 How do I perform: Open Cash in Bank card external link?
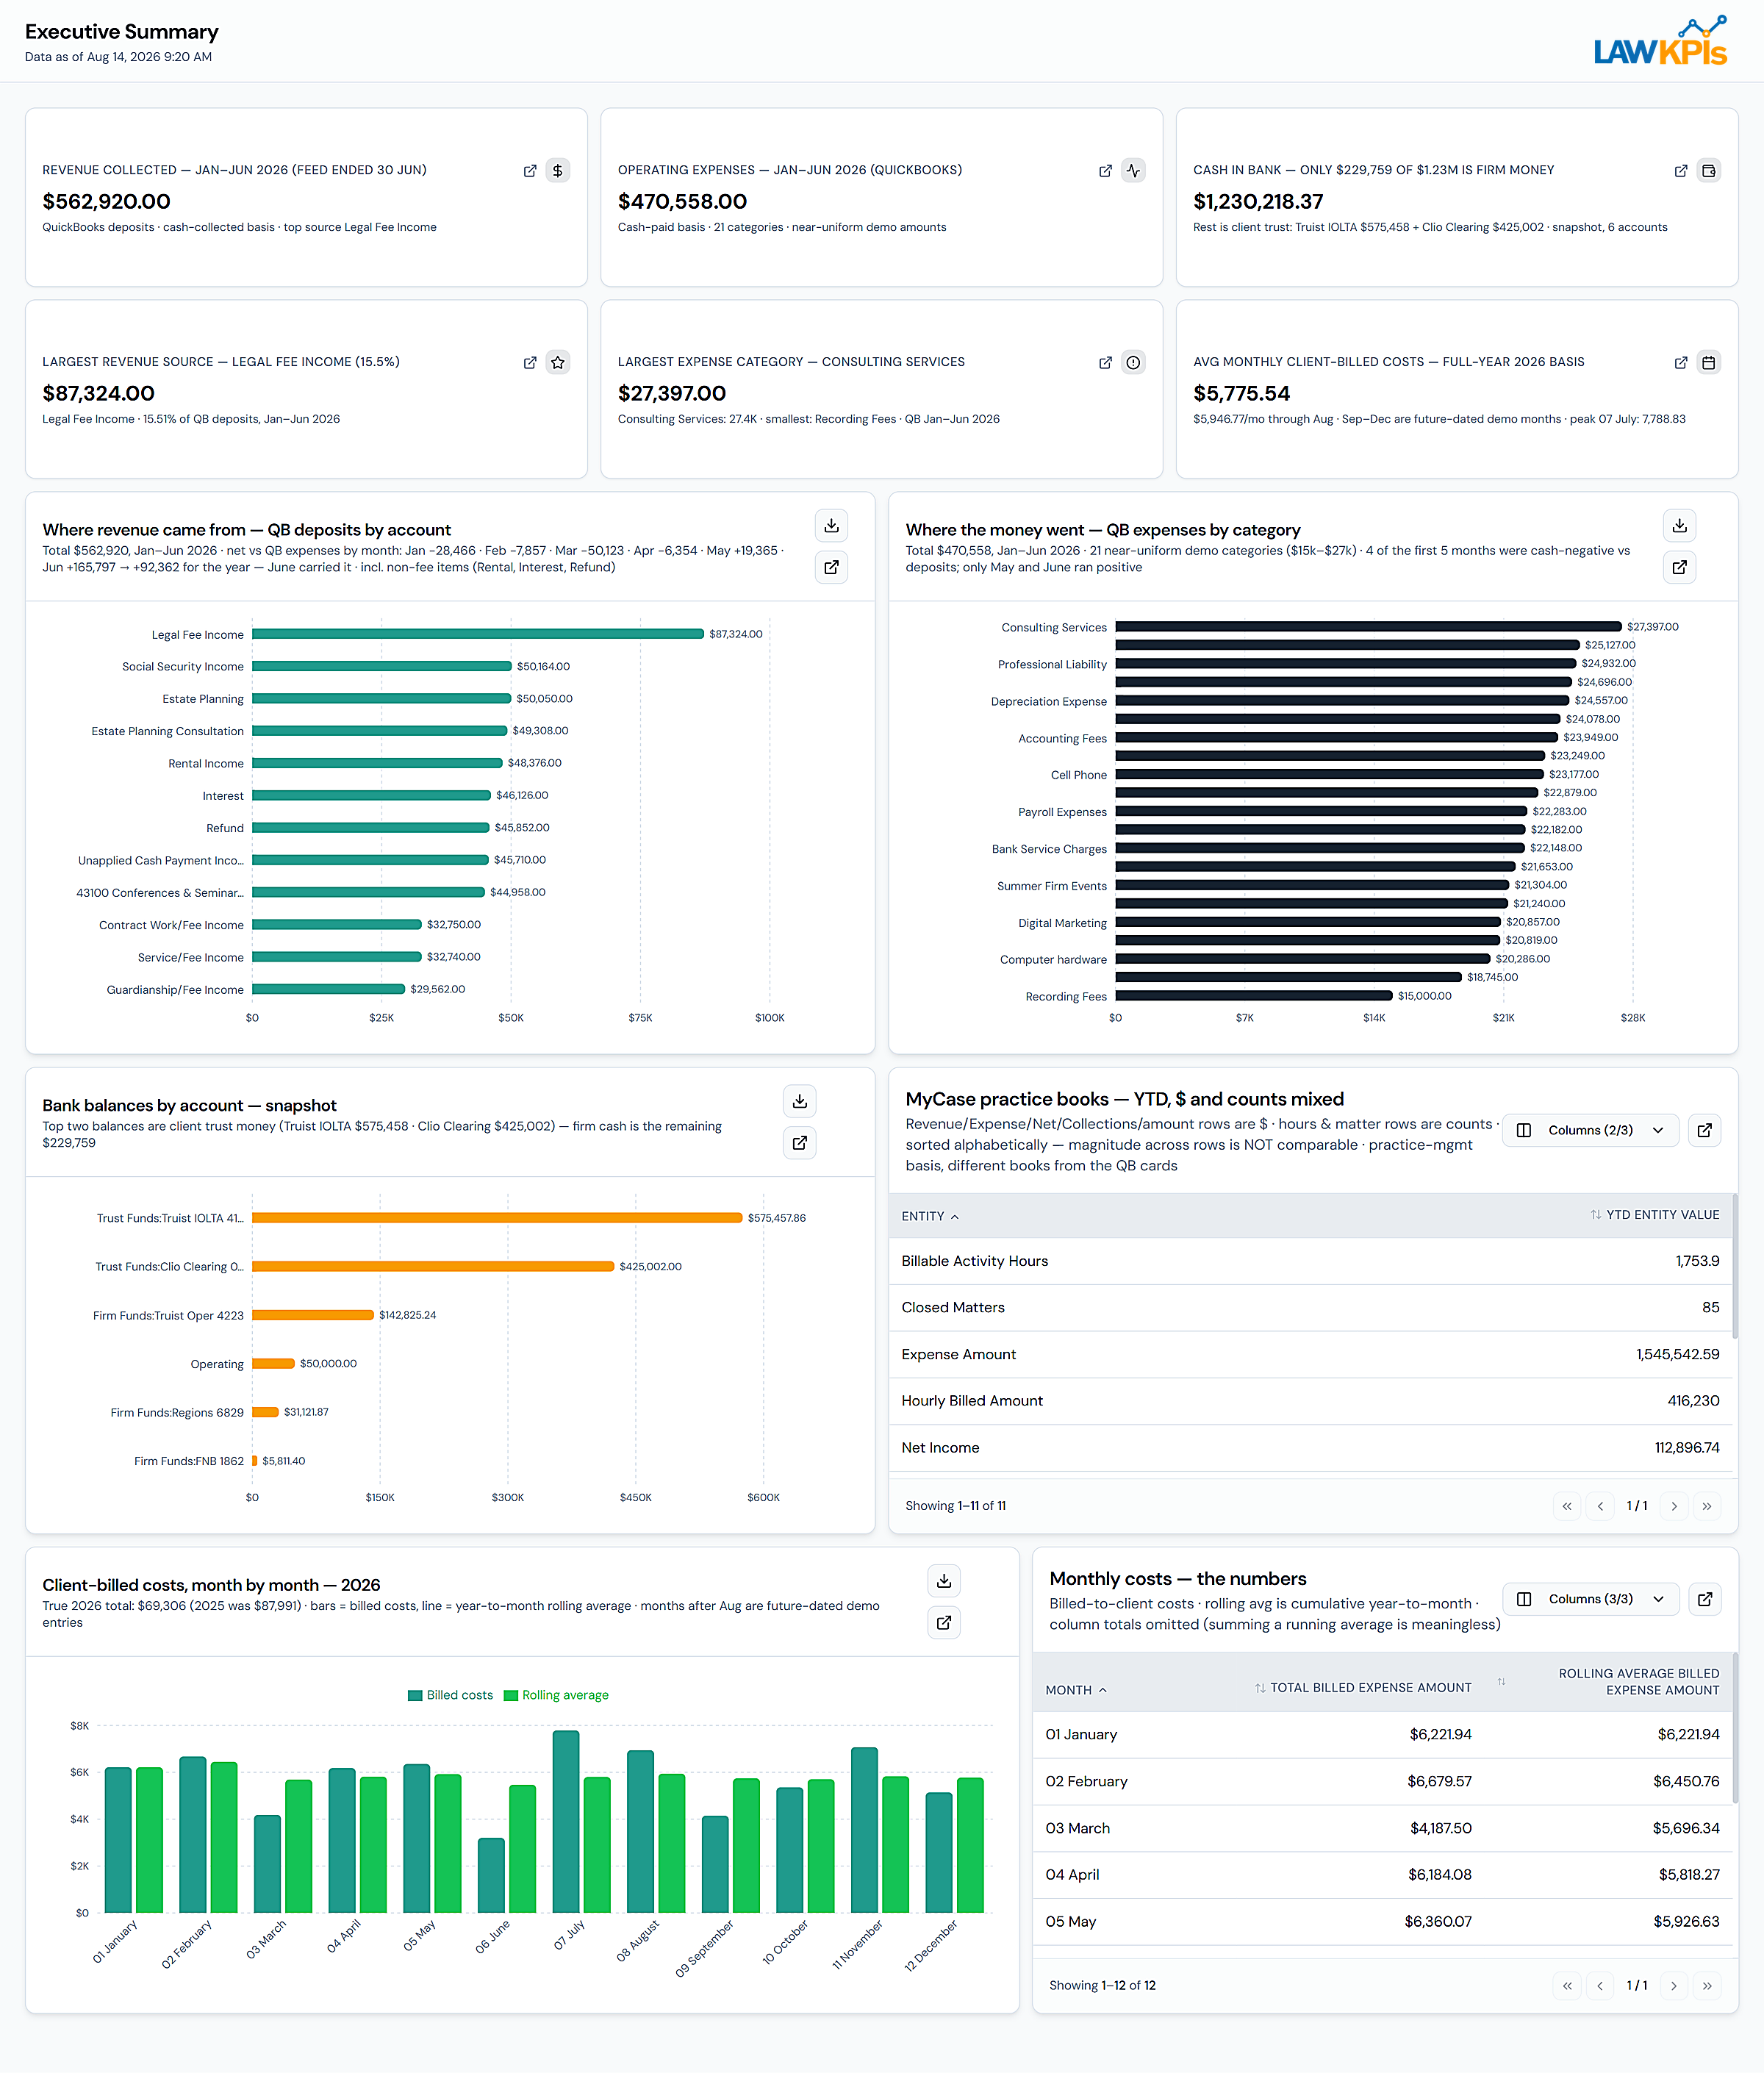[1681, 171]
